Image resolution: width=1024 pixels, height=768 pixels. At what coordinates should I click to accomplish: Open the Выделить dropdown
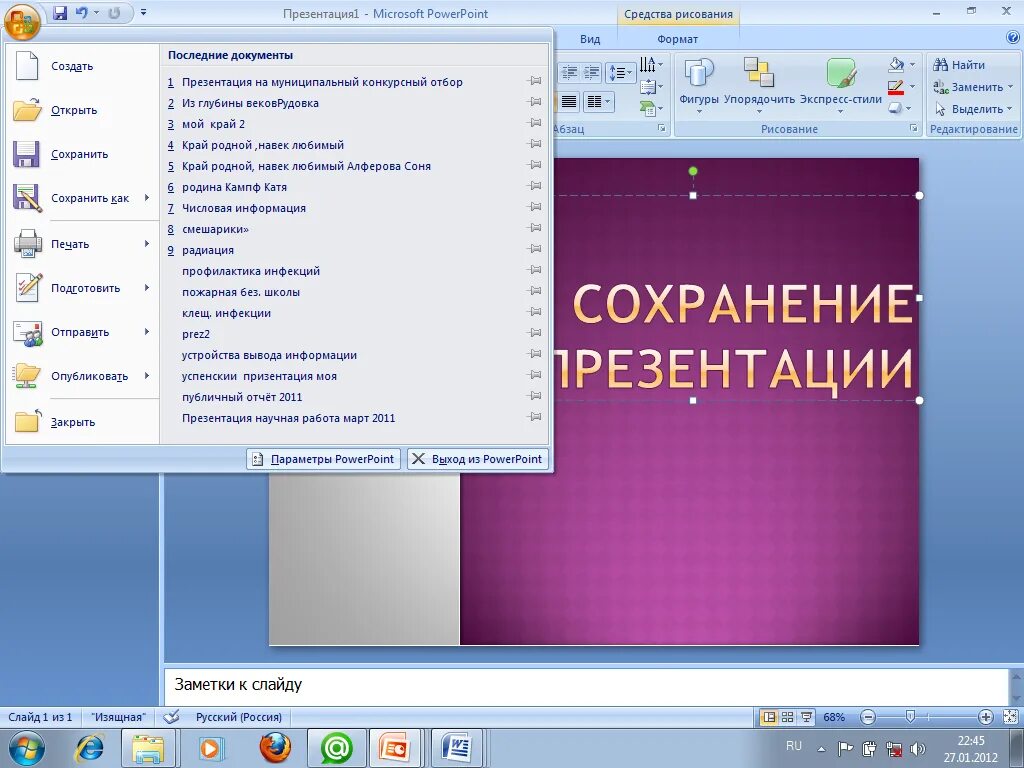click(x=973, y=109)
